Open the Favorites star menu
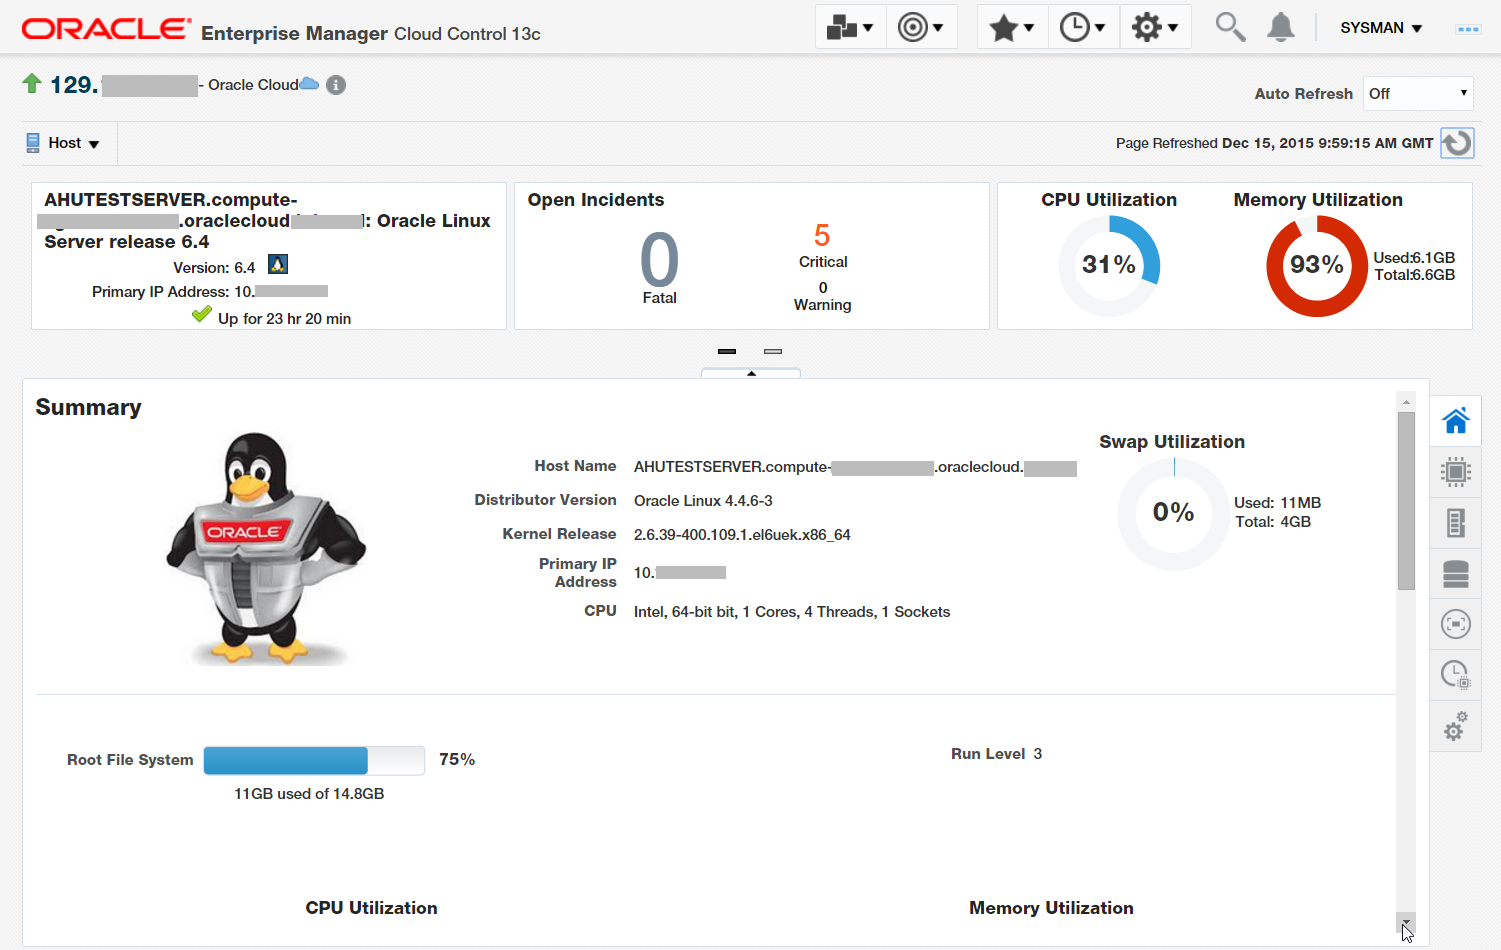 [1012, 27]
